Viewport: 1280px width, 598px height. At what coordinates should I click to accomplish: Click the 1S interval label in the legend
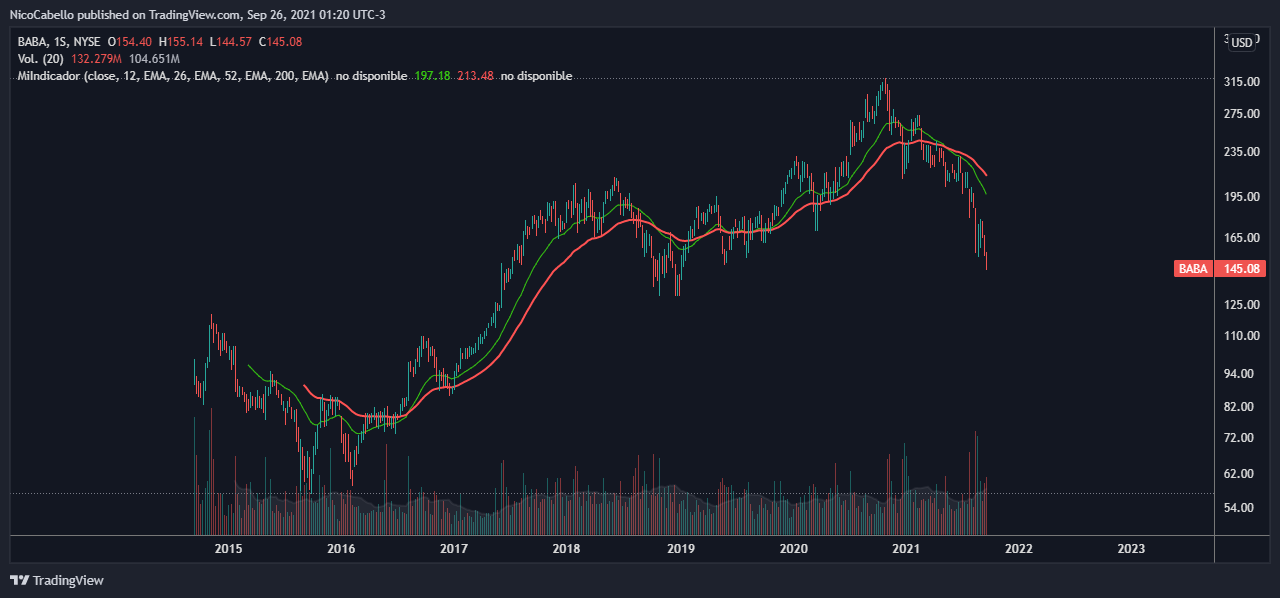pyautogui.click(x=62, y=42)
